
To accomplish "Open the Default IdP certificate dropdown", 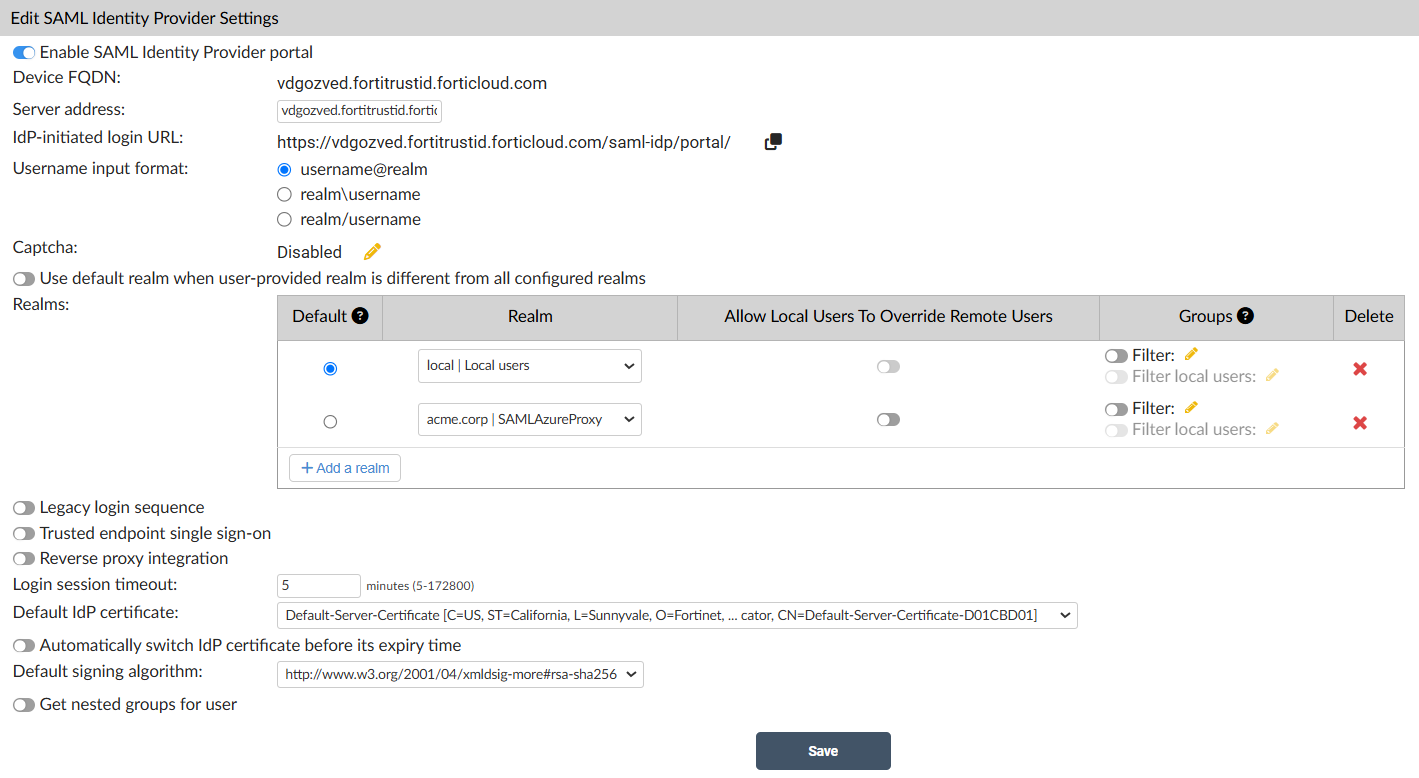I will (676, 615).
